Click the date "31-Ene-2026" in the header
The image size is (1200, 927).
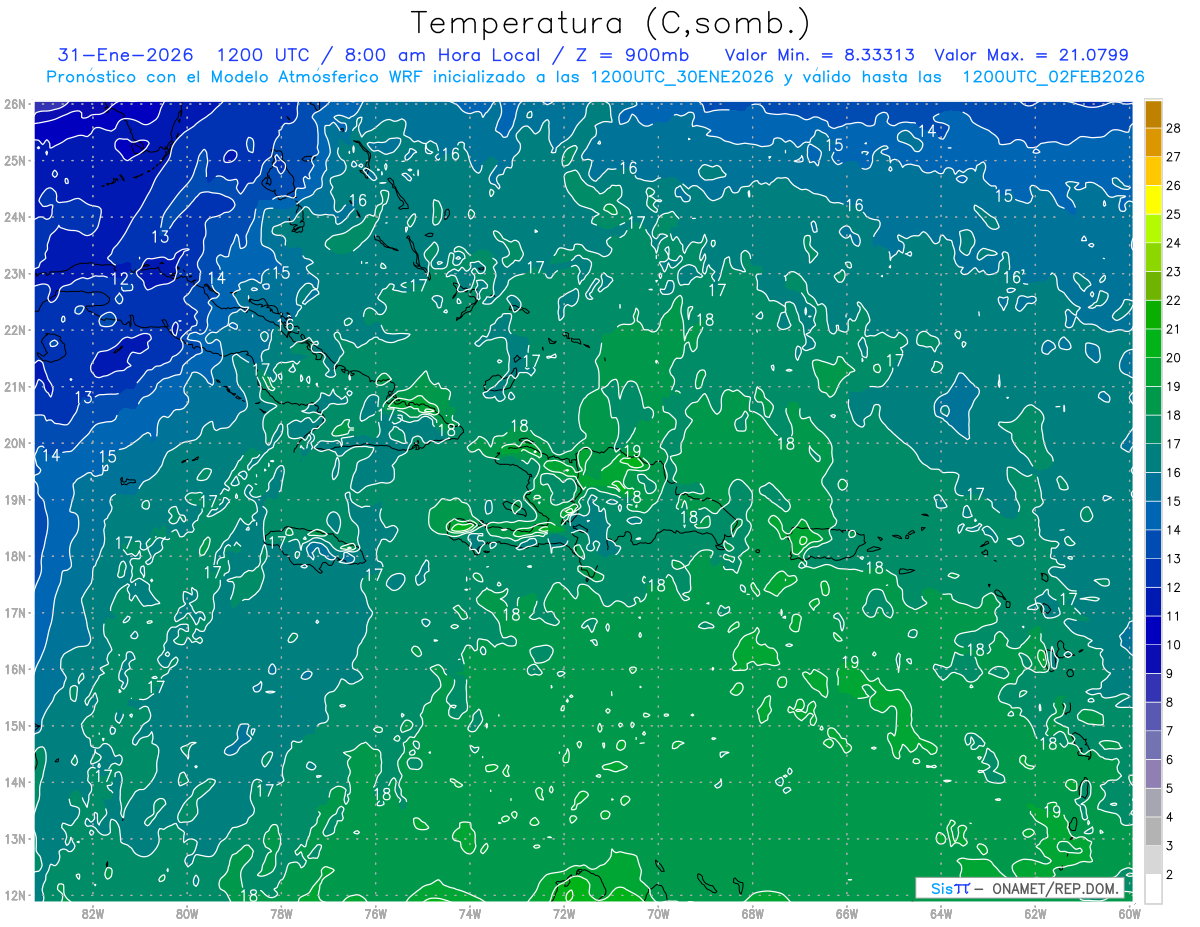[x=127, y=55]
